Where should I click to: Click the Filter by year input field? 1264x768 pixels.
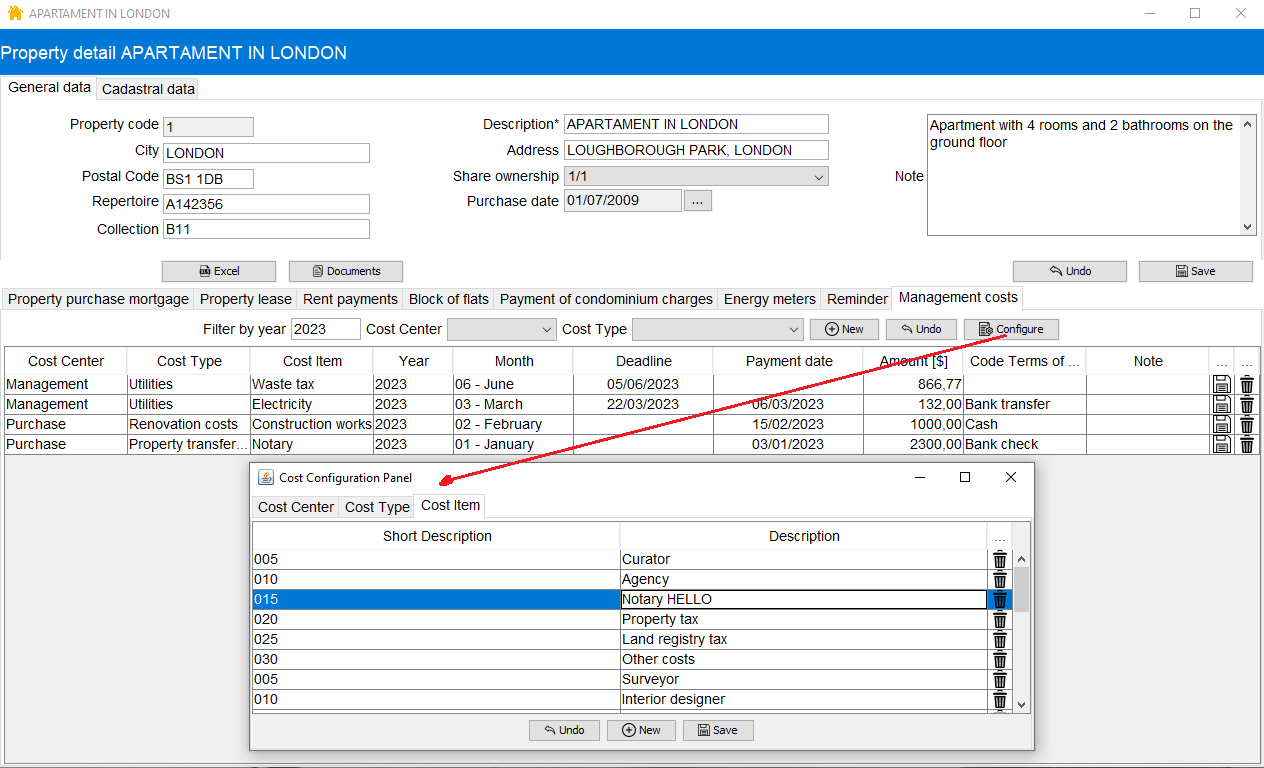[326, 328]
